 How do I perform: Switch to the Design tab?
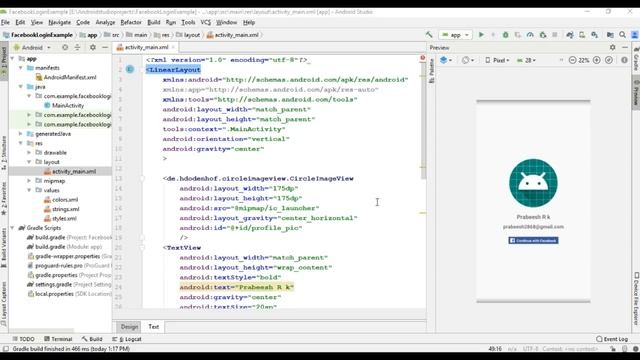coord(129,327)
